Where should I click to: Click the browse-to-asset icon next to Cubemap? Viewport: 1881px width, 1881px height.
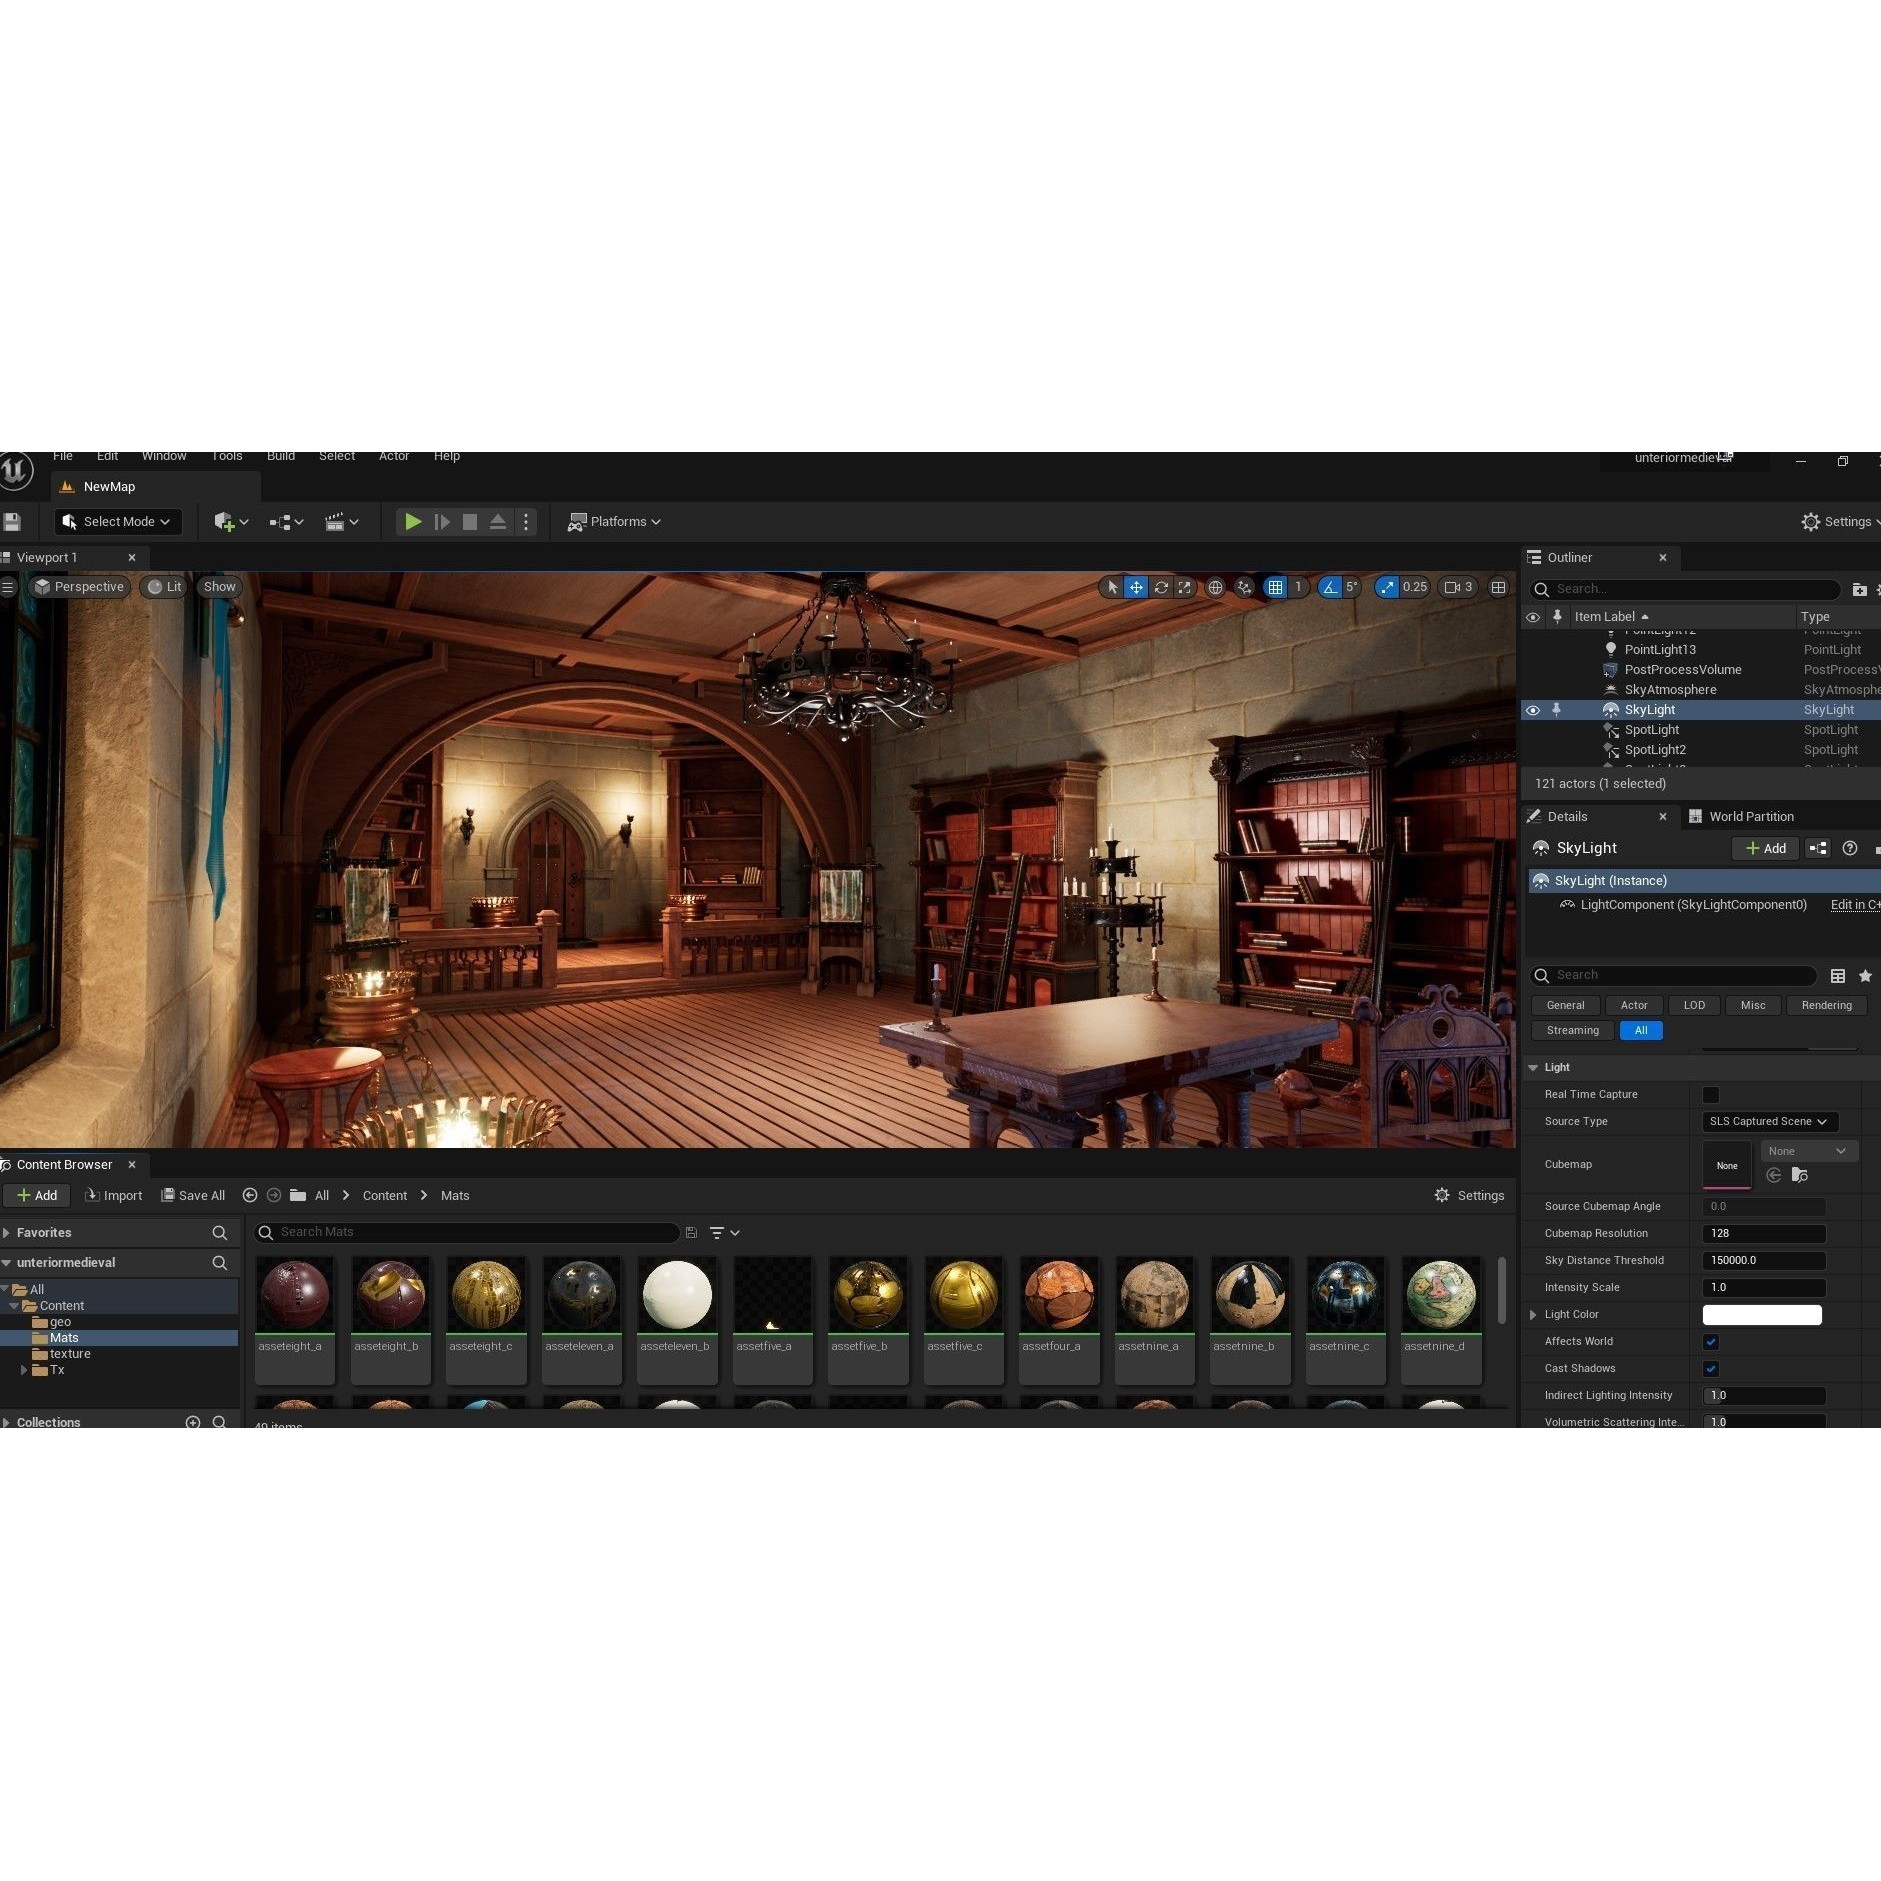(x=1801, y=1175)
